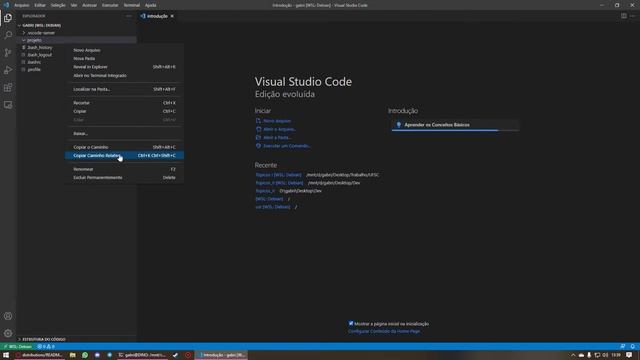
Task: Choose Novo Arquivo in context menu
Action: click(x=124, y=50)
